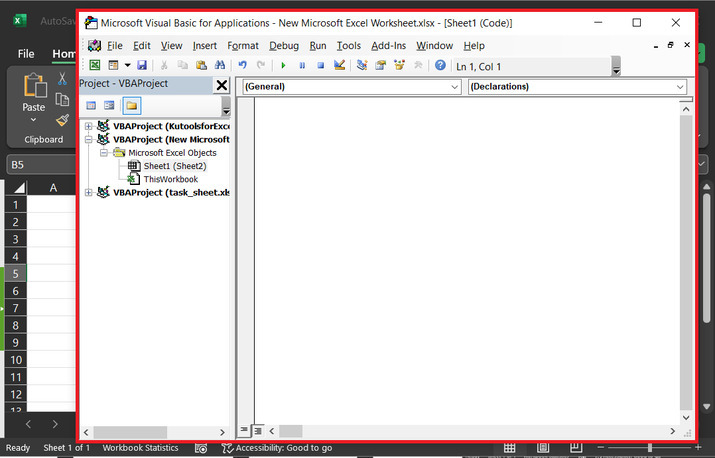Image resolution: width=715 pixels, height=458 pixels.
Task: Collapse VBAProject (New Microsoft) tree node
Action: coord(89,140)
